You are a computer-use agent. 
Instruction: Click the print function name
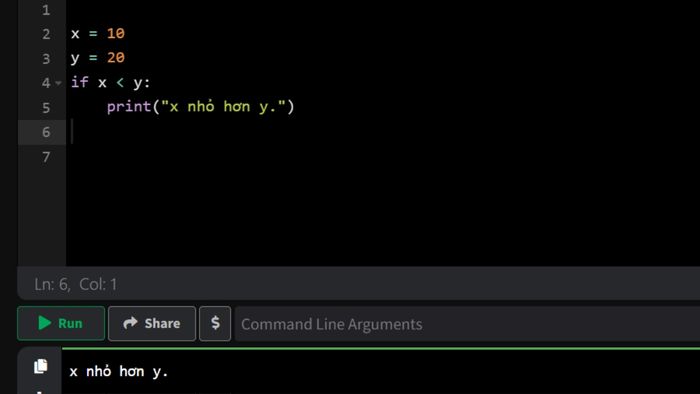click(x=129, y=107)
